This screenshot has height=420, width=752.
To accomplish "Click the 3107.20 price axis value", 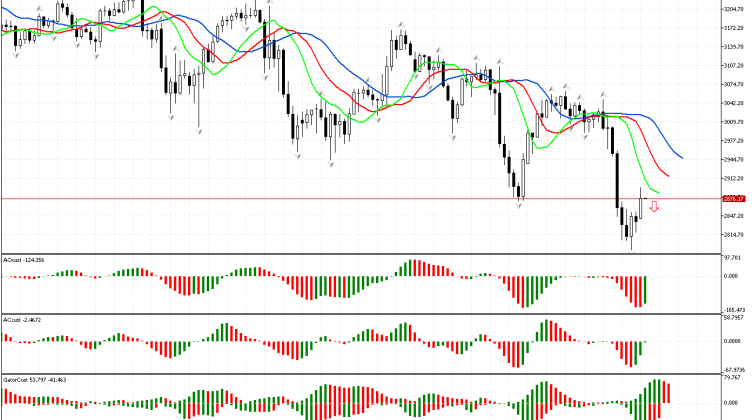I will 734,65.
